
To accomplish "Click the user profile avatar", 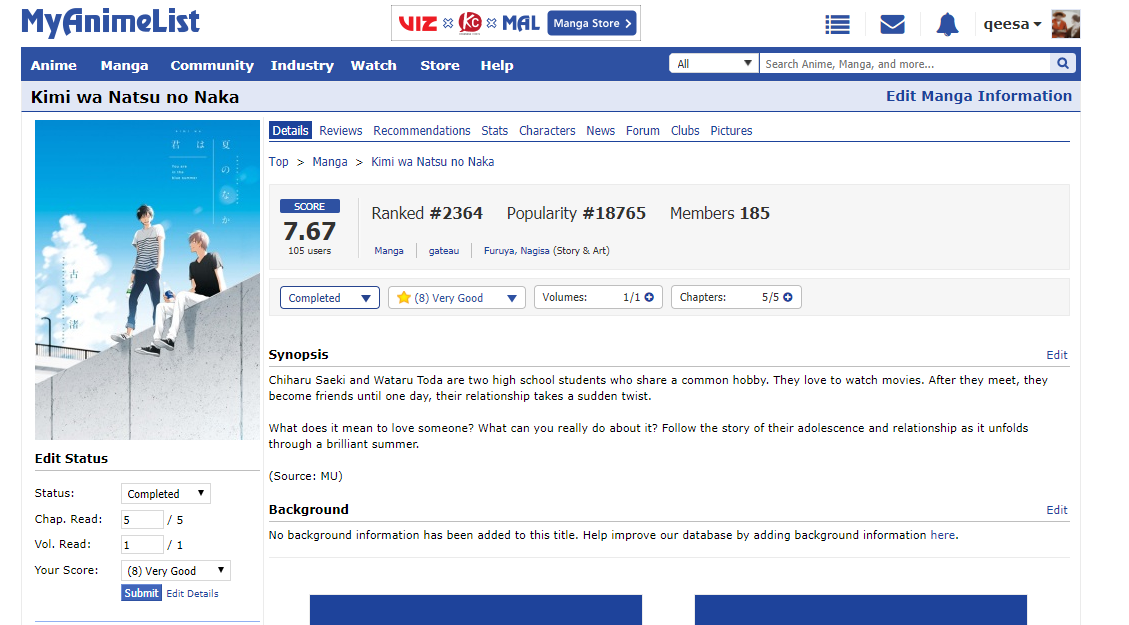I will pyautogui.click(x=1065, y=24).
